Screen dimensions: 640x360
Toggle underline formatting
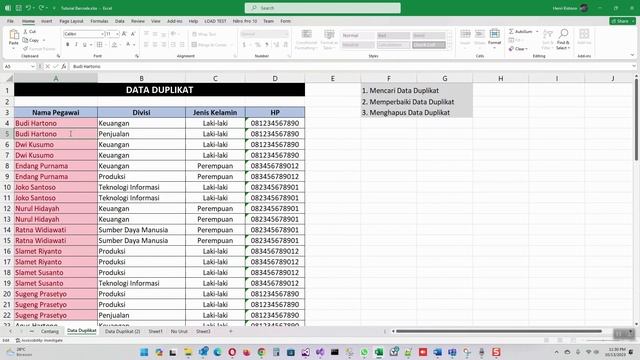[x=84, y=44]
